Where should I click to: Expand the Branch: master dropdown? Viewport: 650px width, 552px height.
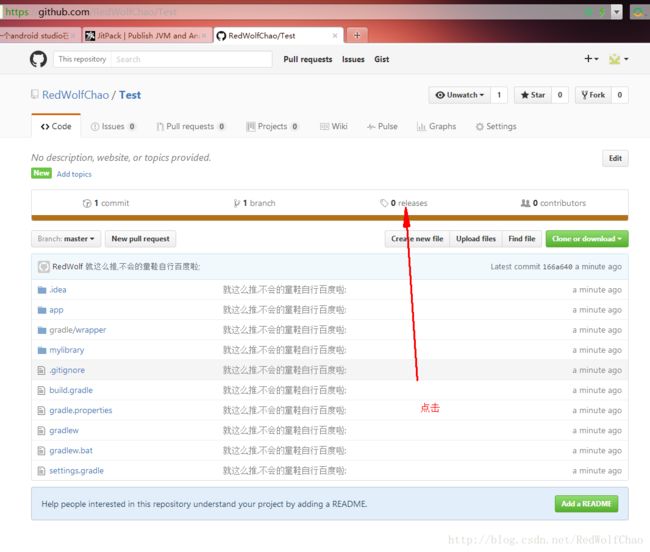66,239
